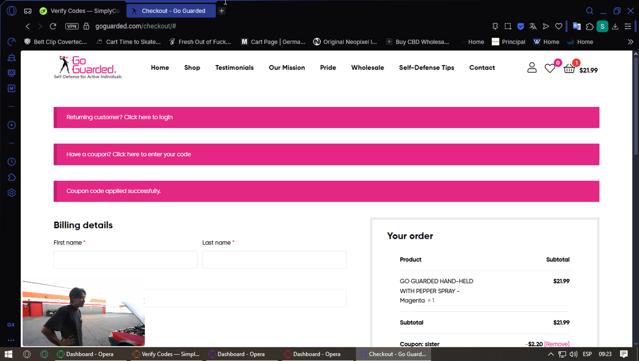Click Returning customer login link
The width and height of the screenshot is (639, 361).
(148, 117)
